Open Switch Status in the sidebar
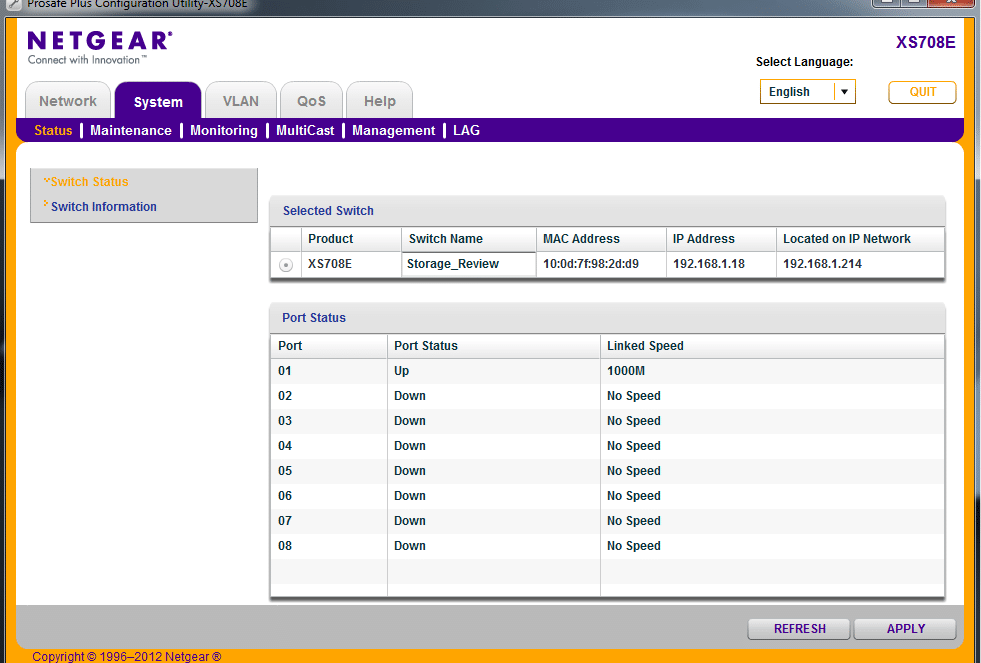This screenshot has height=663, width=981. point(89,181)
